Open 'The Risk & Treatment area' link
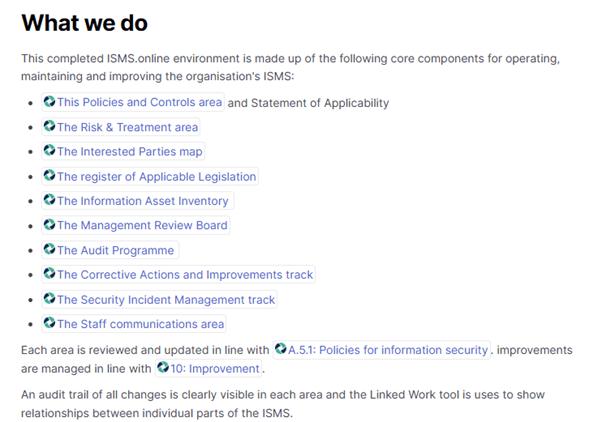 pos(121,127)
